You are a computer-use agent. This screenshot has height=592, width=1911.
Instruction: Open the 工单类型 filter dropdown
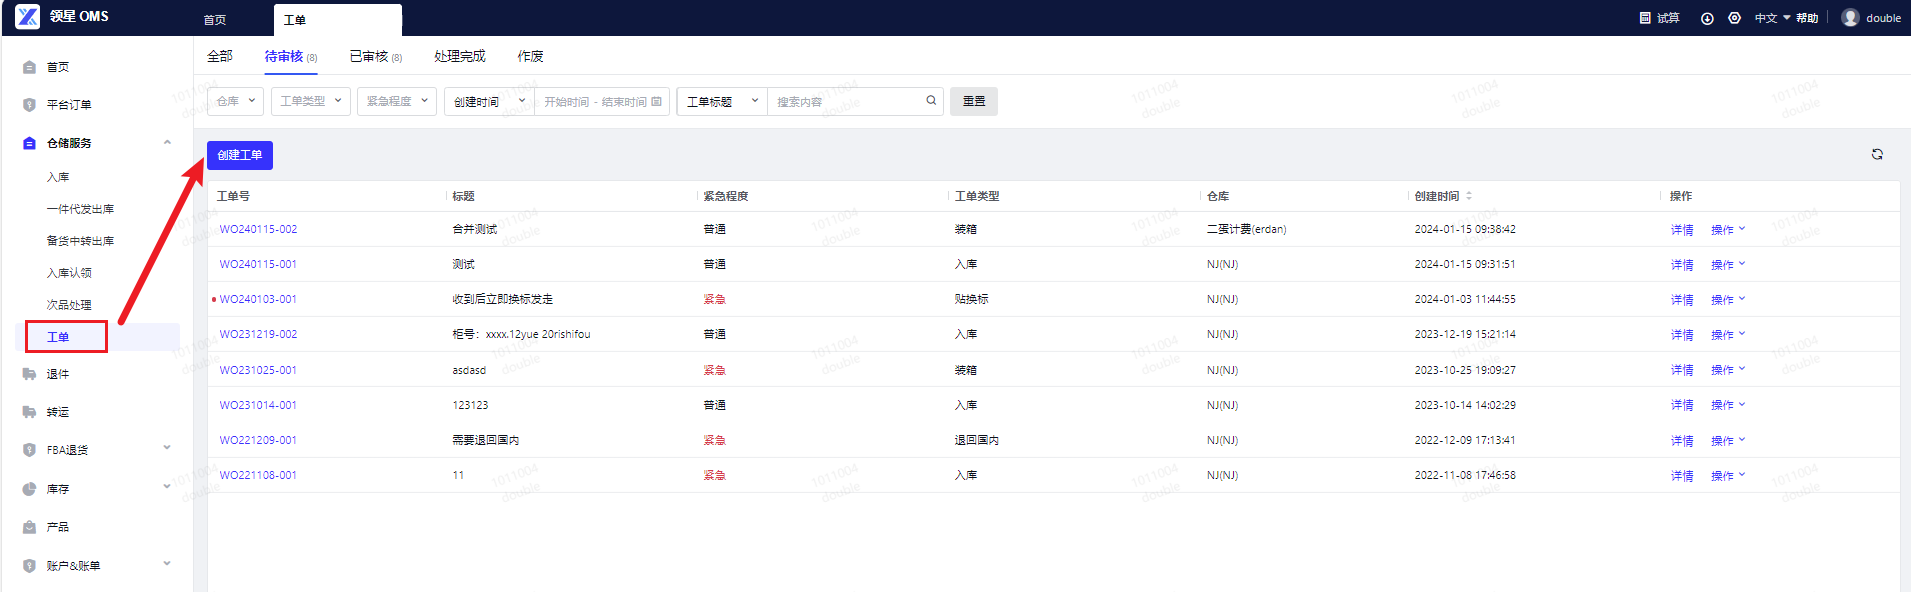tap(311, 101)
